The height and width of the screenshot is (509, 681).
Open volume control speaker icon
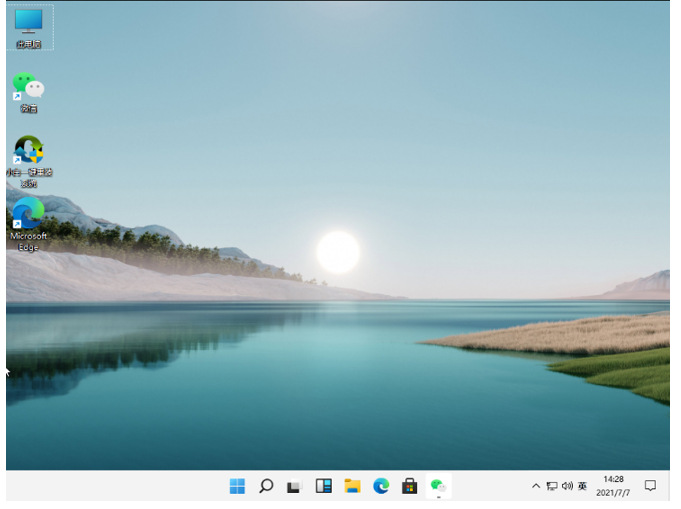pyautogui.click(x=567, y=486)
